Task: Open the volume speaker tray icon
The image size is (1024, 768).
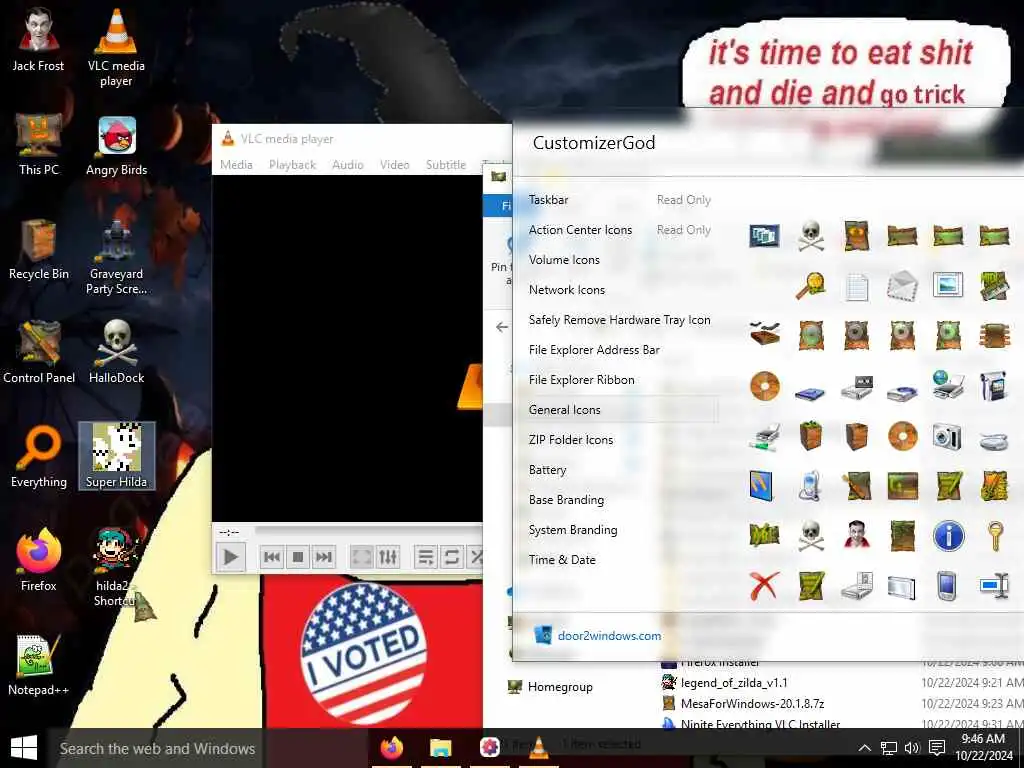Action: 912,748
